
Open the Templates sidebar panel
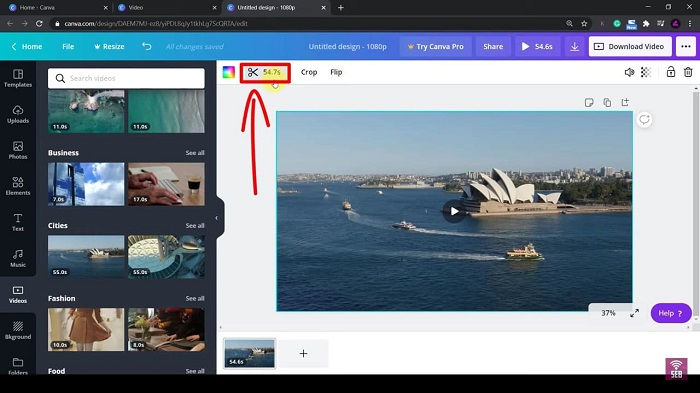[x=18, y=78]
